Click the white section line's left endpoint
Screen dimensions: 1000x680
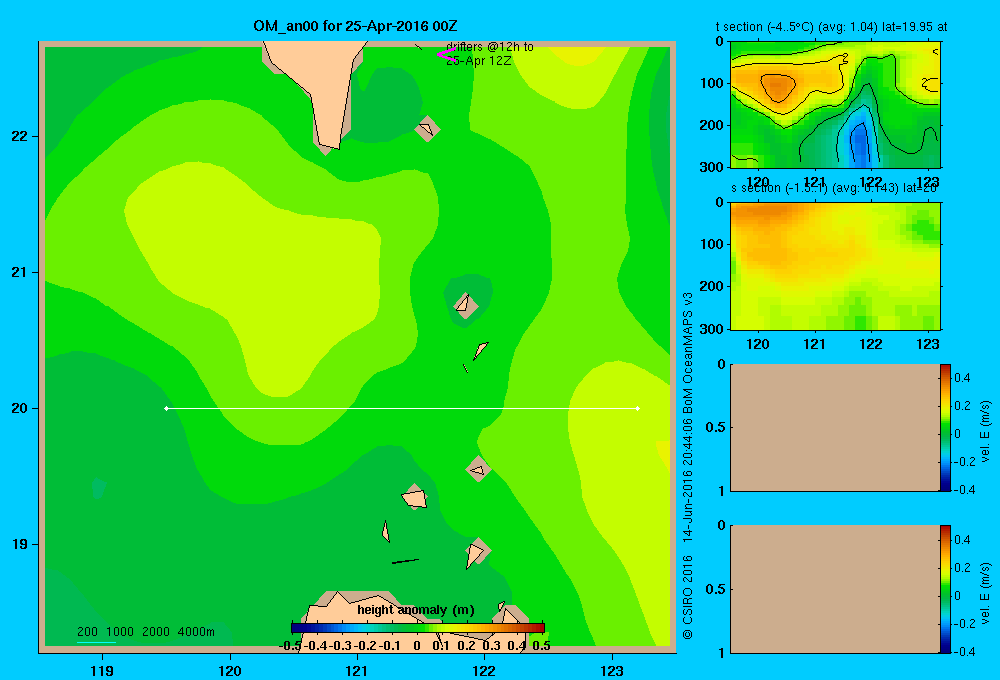[166, 408]
